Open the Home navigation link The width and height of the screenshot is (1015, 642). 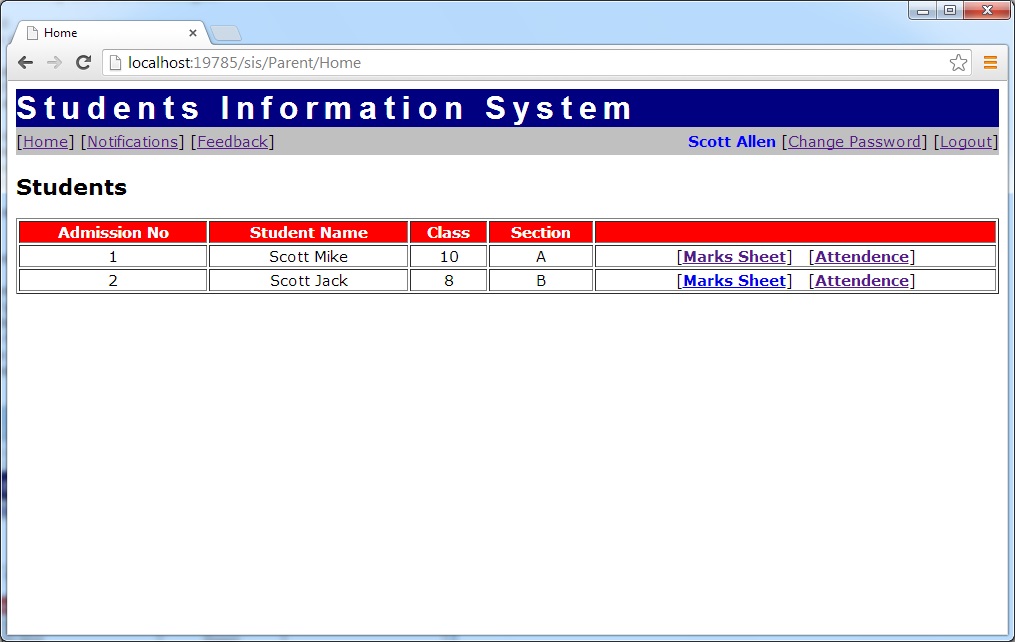45,142
